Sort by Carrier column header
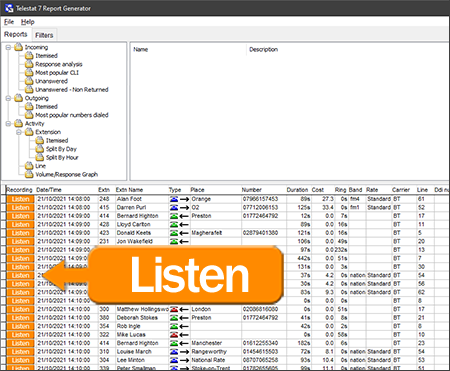450x371 pixels. [x=403, y=190]
